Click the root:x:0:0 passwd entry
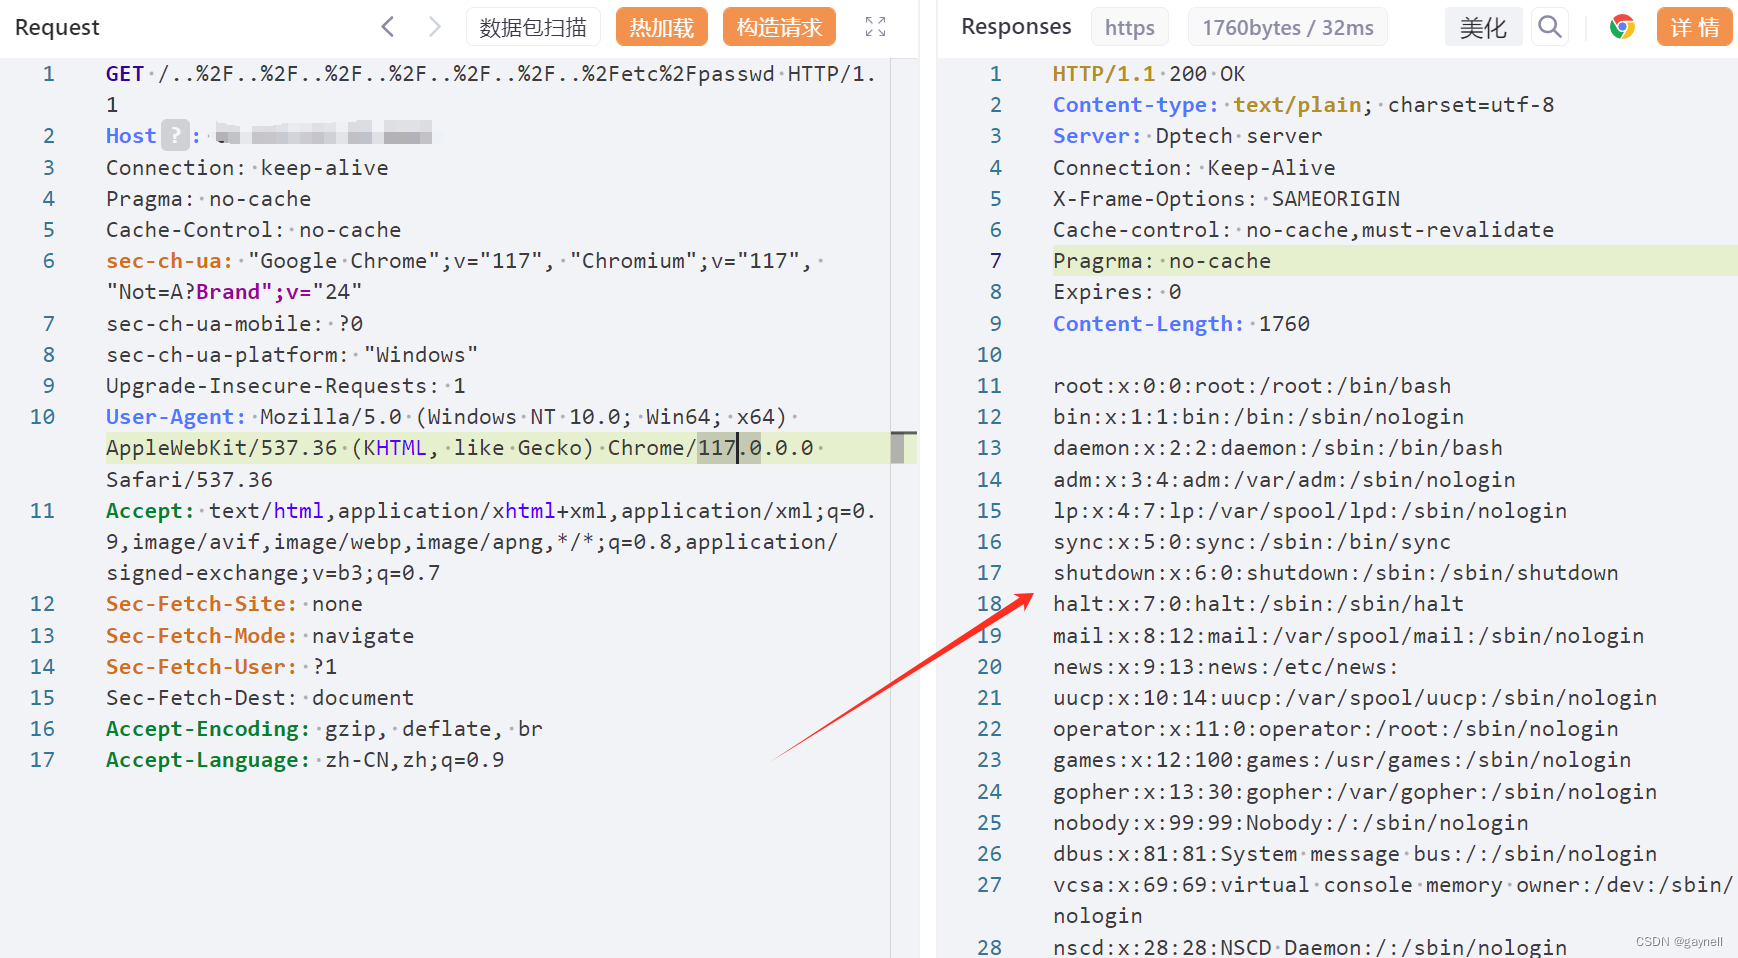This screenshot has height=958, width=1738. pos(1252,385)
